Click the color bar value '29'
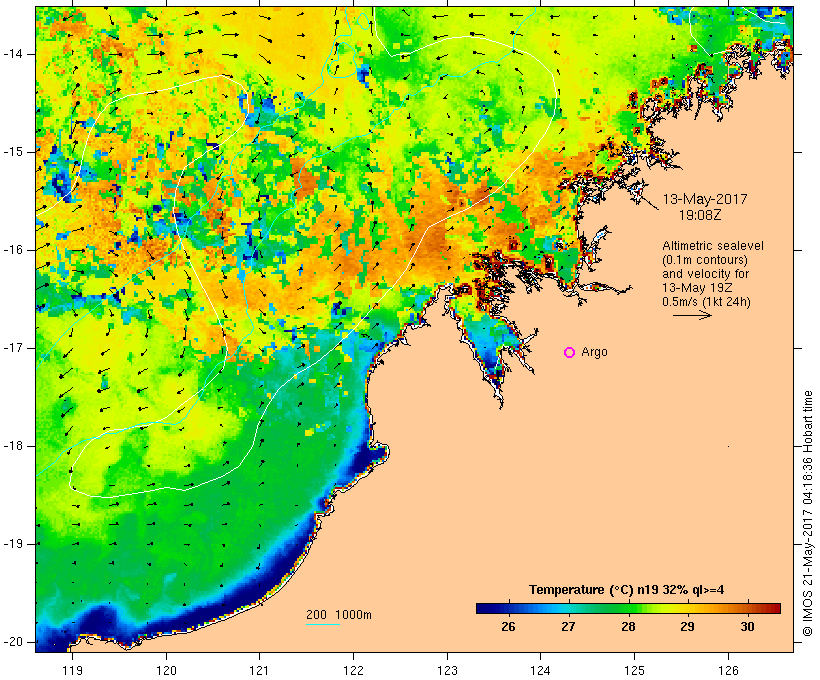 pos(687,626)
